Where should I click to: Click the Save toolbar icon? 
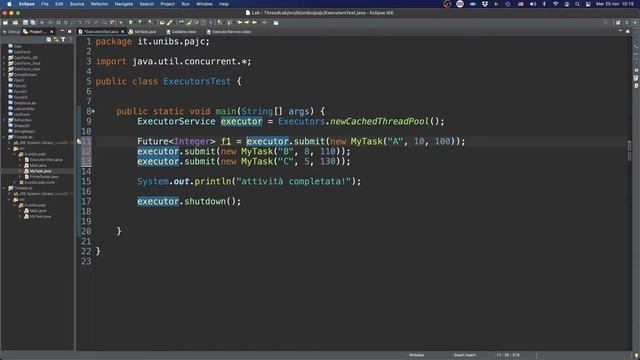25,23
